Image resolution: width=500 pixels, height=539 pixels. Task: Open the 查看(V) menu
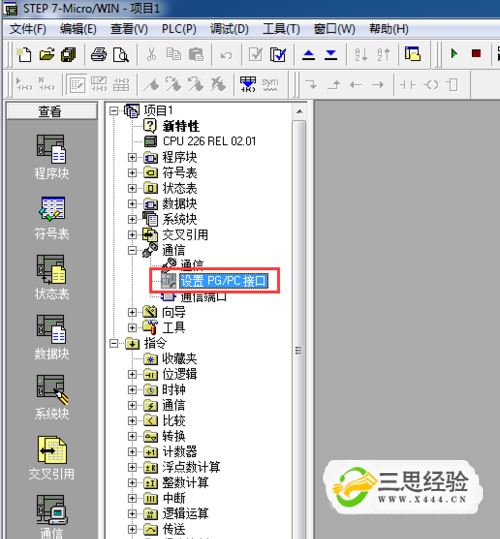pyautogui.click(x=129, y=29)
